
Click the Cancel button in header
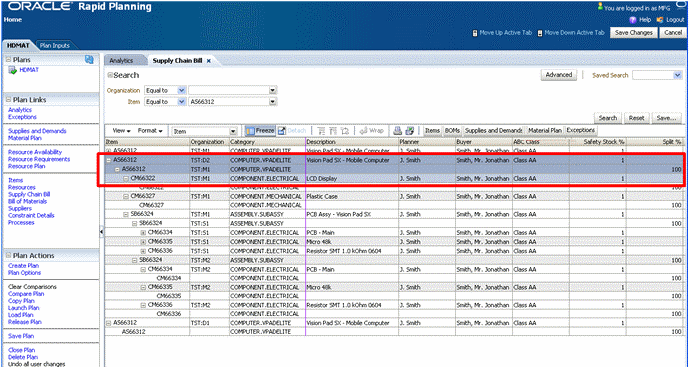point(673,33)
